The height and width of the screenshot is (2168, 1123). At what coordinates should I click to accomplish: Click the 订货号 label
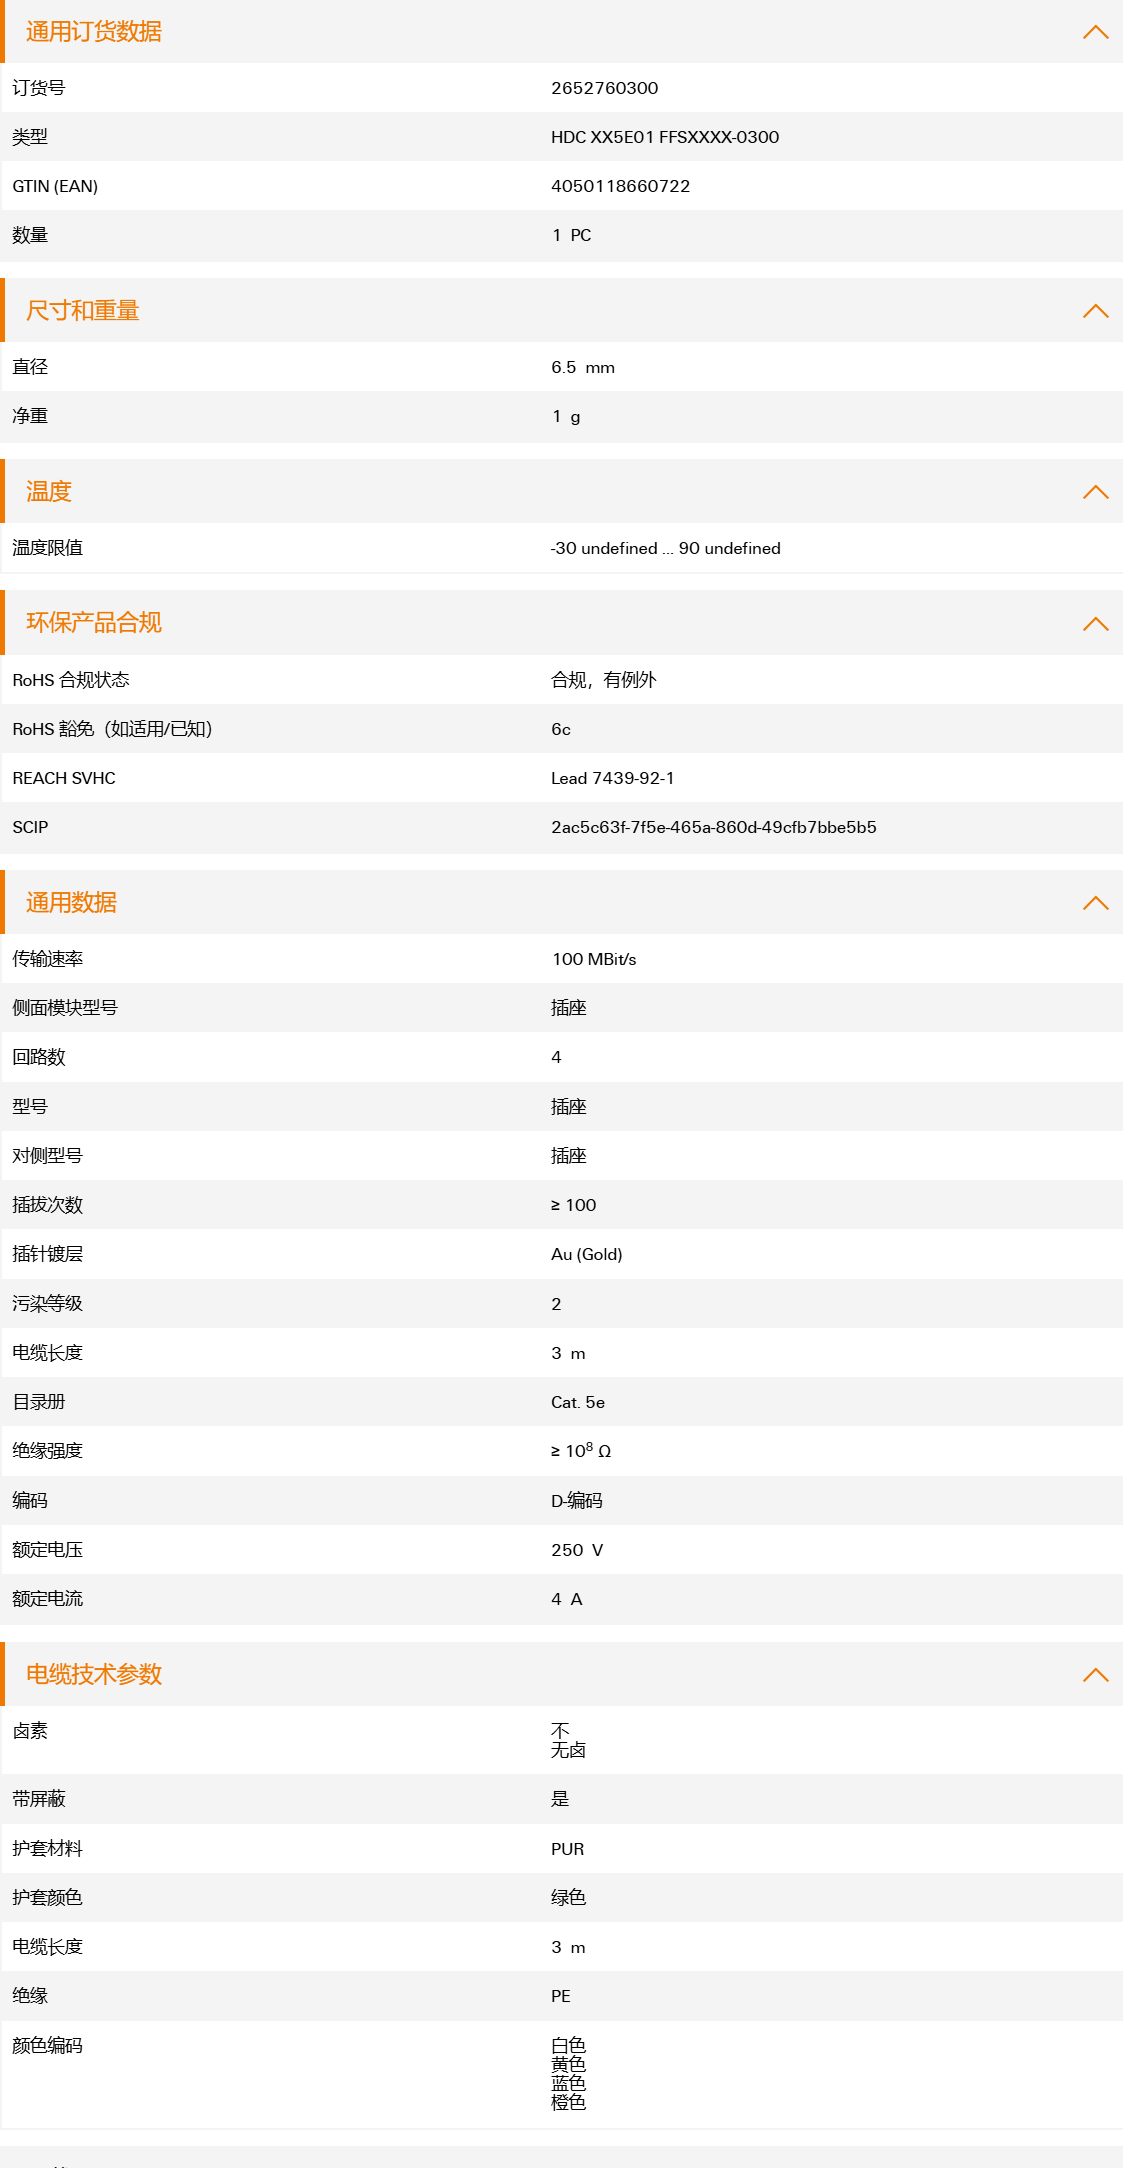[x=39, y=88]
